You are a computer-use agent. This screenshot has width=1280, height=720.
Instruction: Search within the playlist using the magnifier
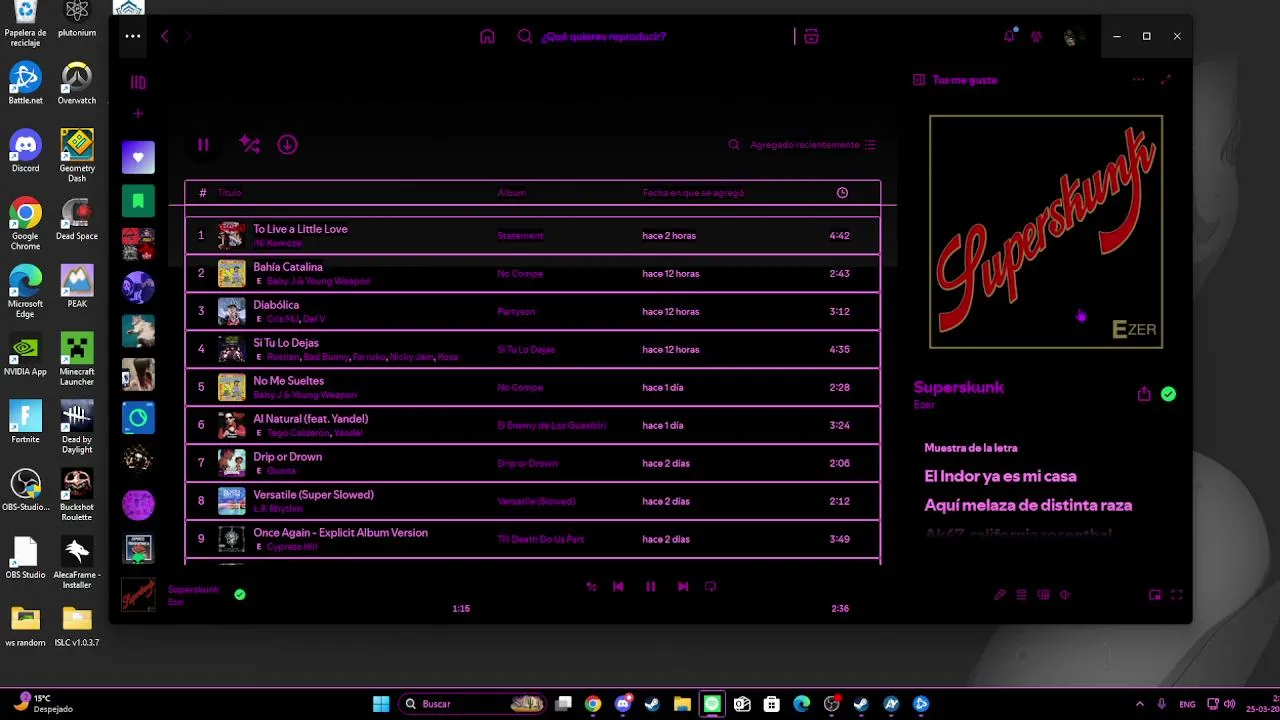click(733, 145)
